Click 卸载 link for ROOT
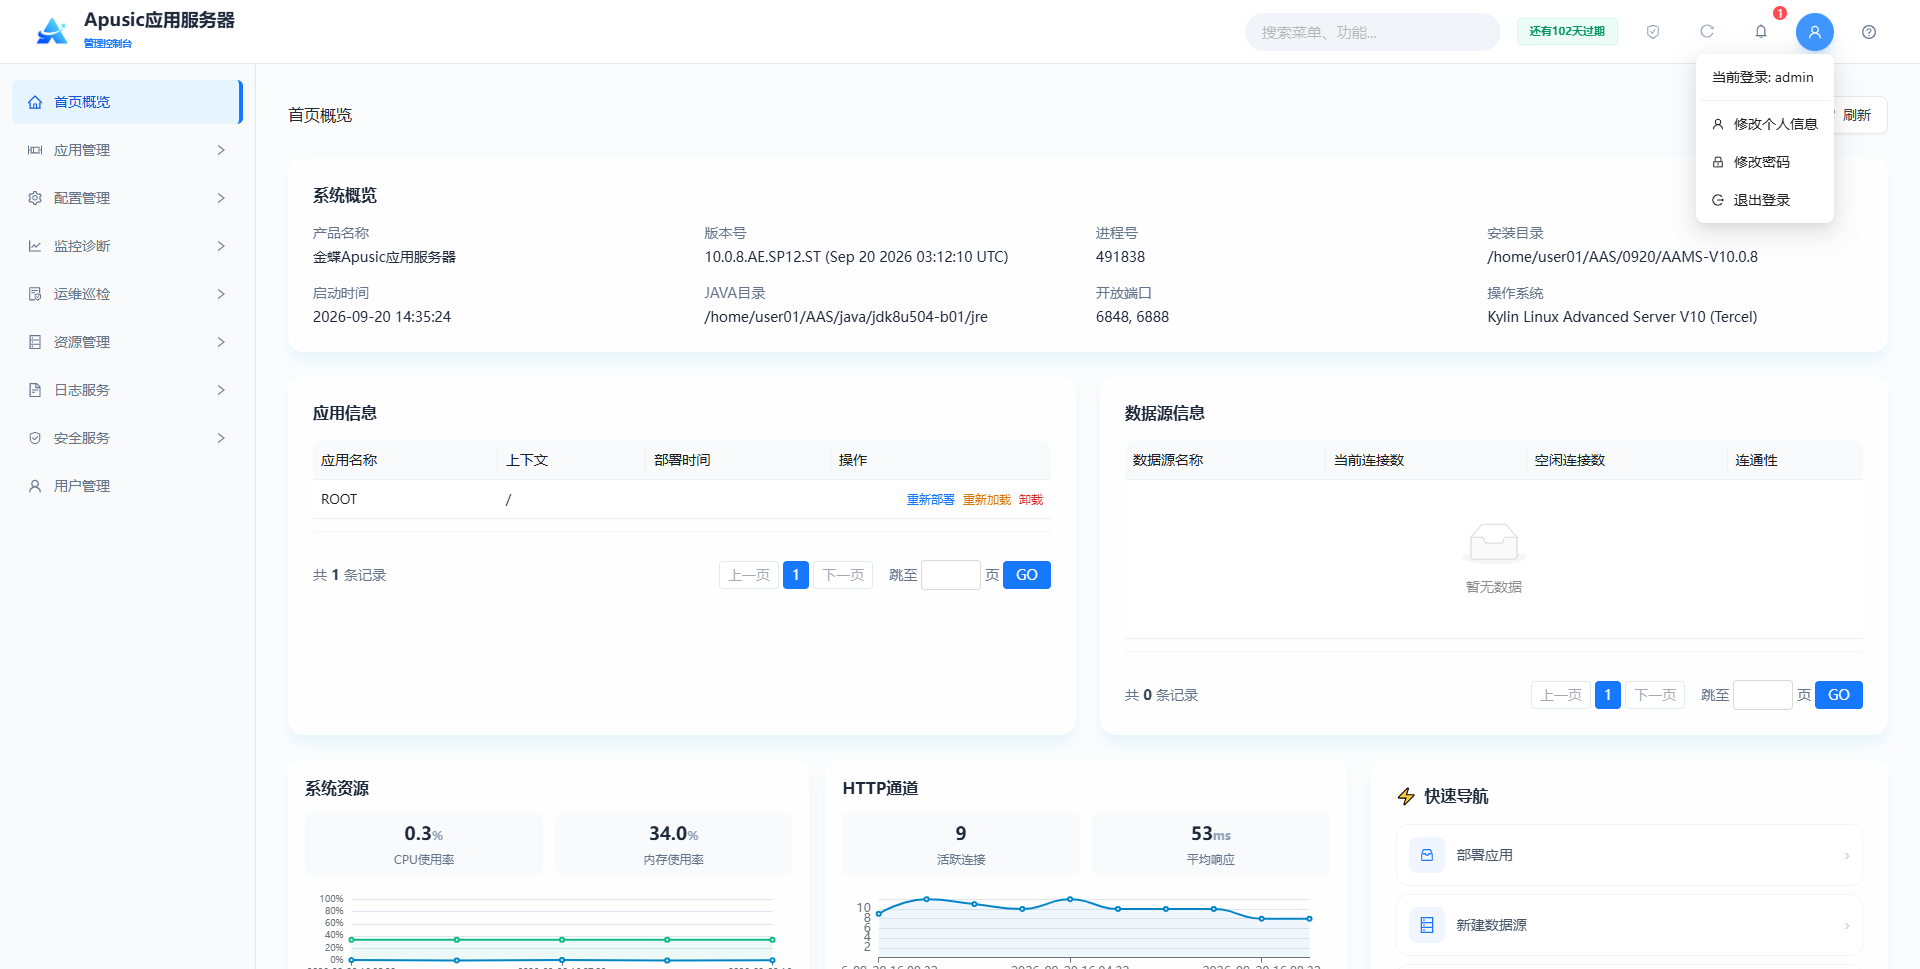The height and width of the screenshot is (969, 1920). click(1030, 499)
